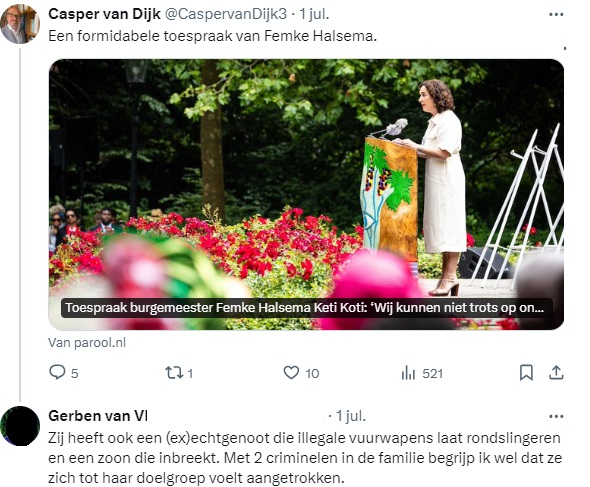Open Casper van Dijk's profile picture
Viewport: 590px width, 487px height.
click(20, 24)
